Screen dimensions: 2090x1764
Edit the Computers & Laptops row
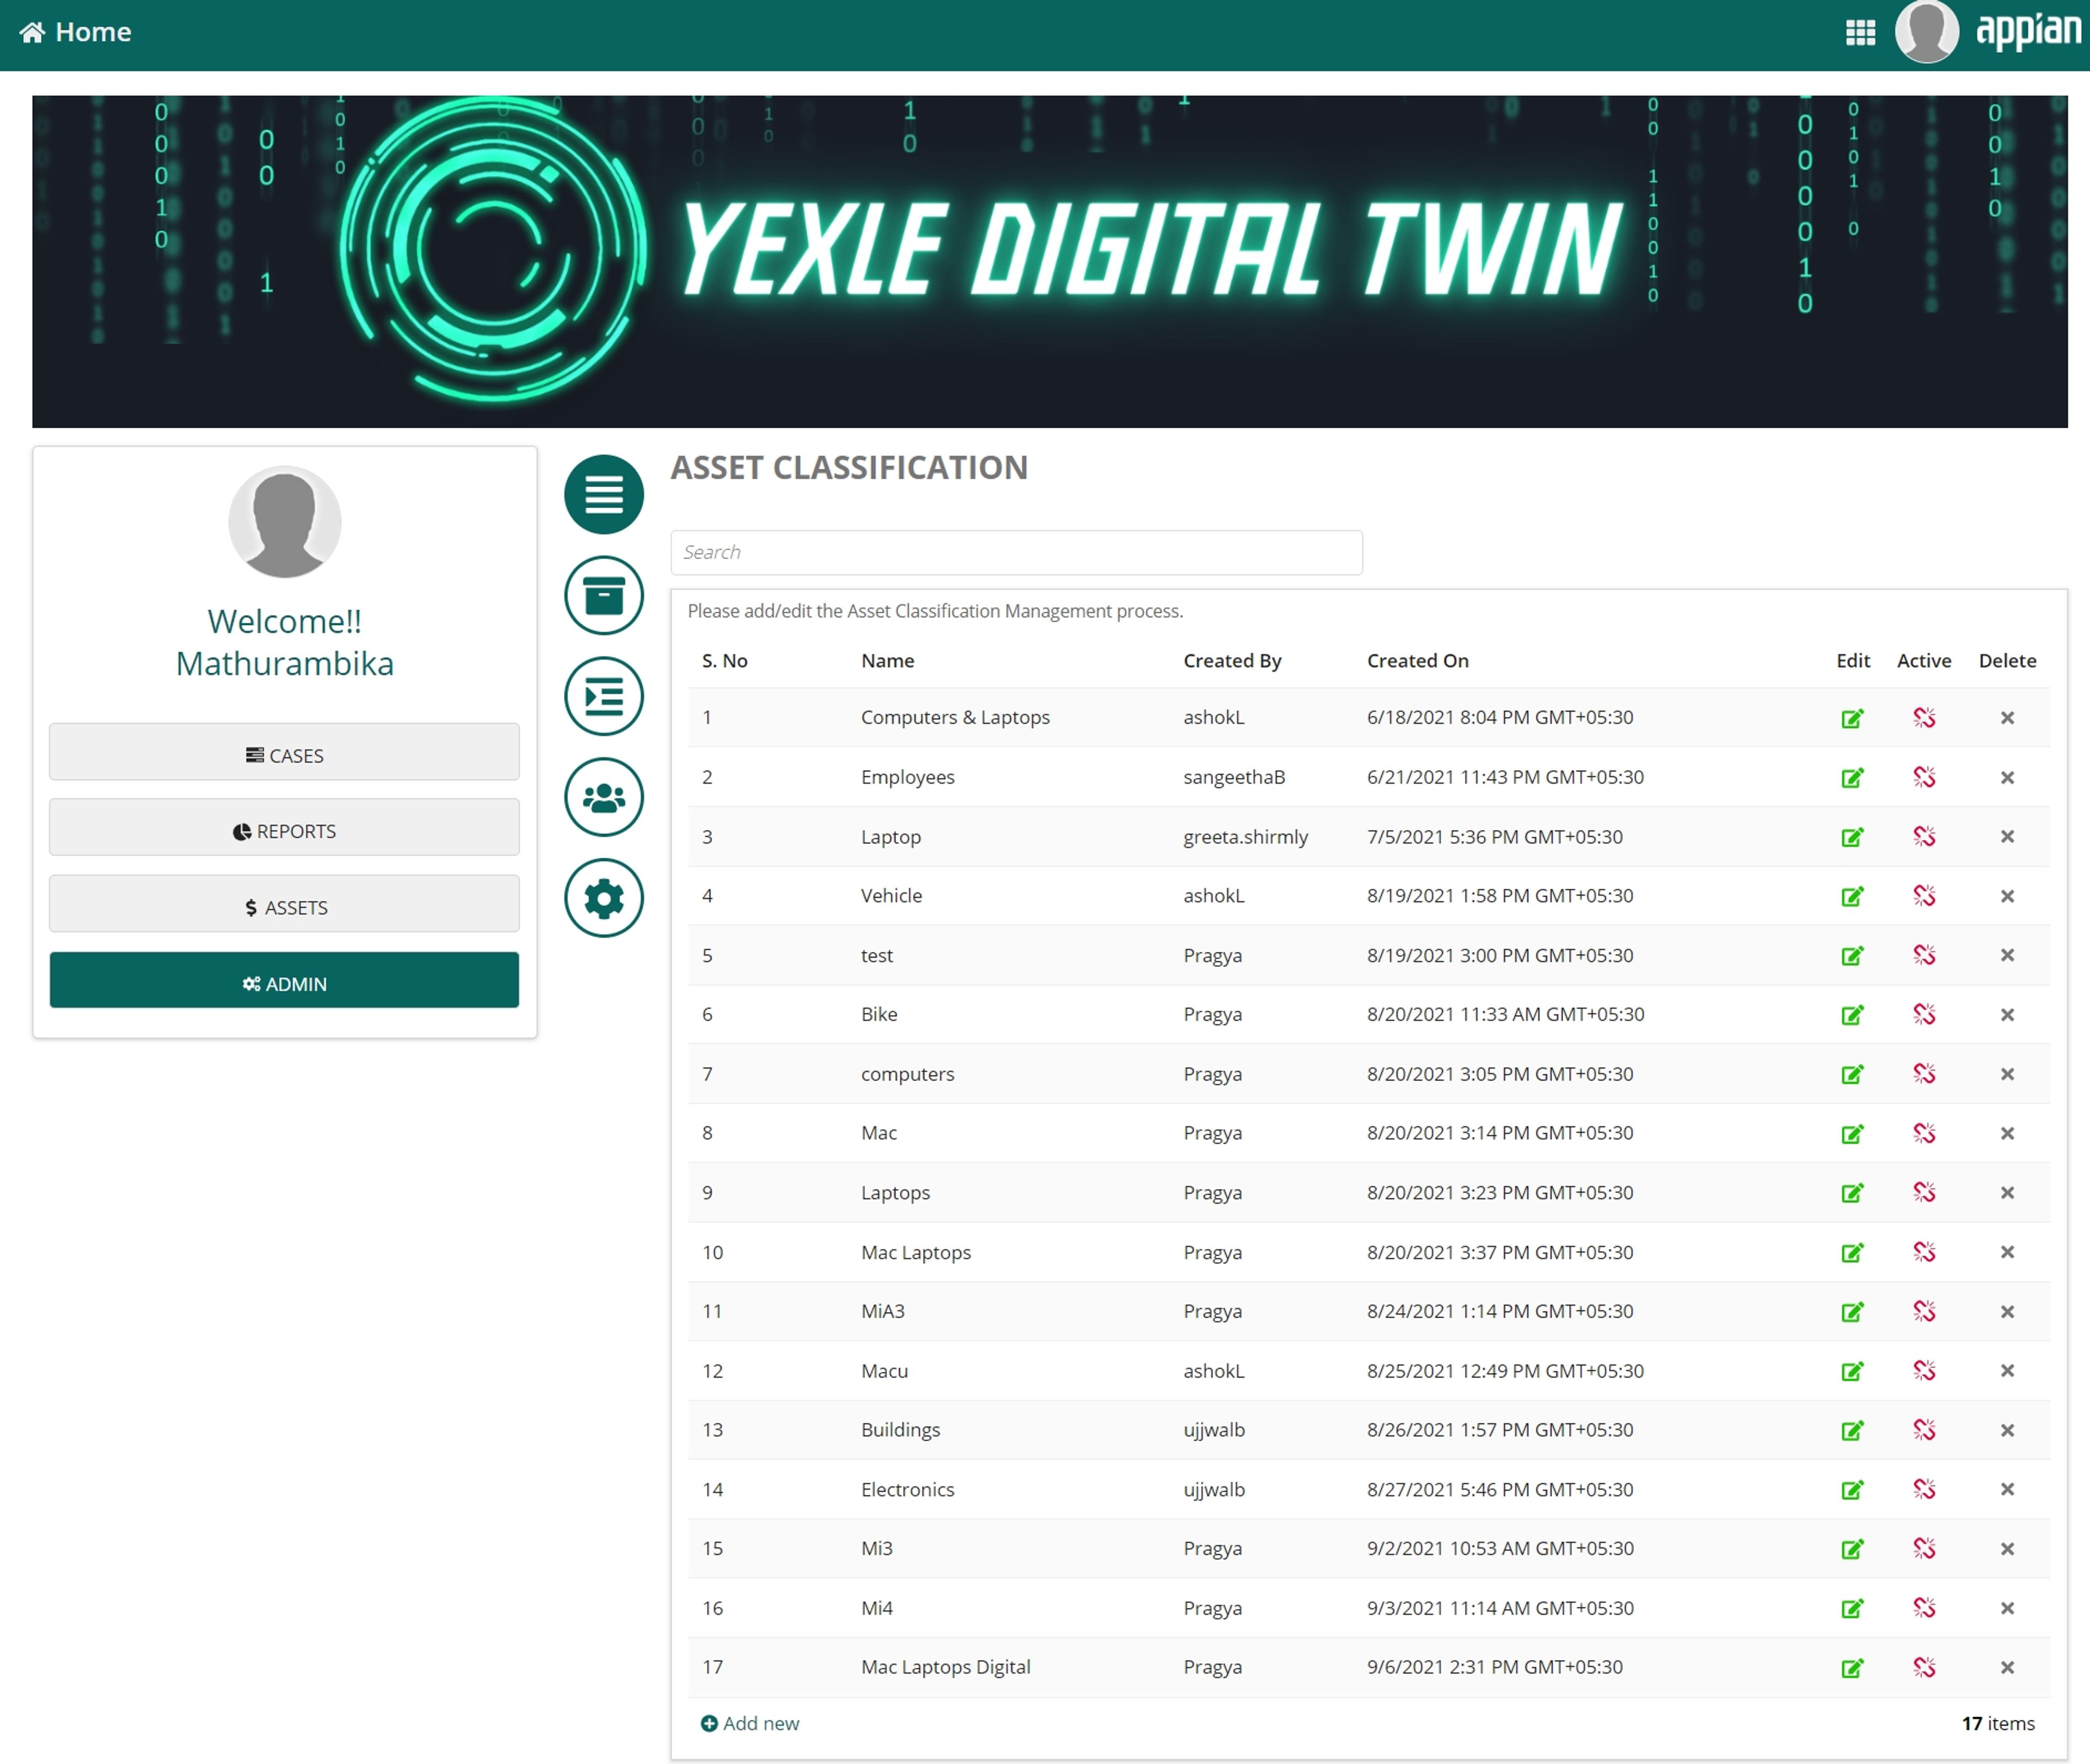(x=1852, y=718)
